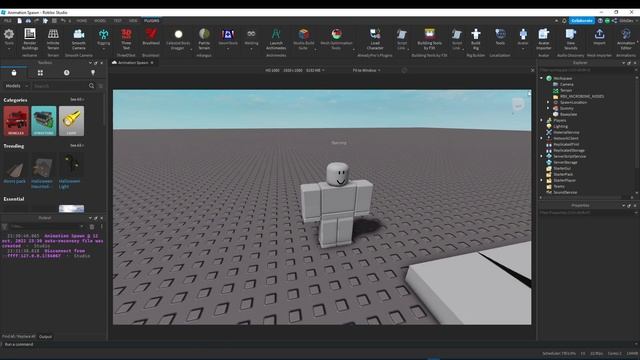Launch Archimedes plugin

276,39
